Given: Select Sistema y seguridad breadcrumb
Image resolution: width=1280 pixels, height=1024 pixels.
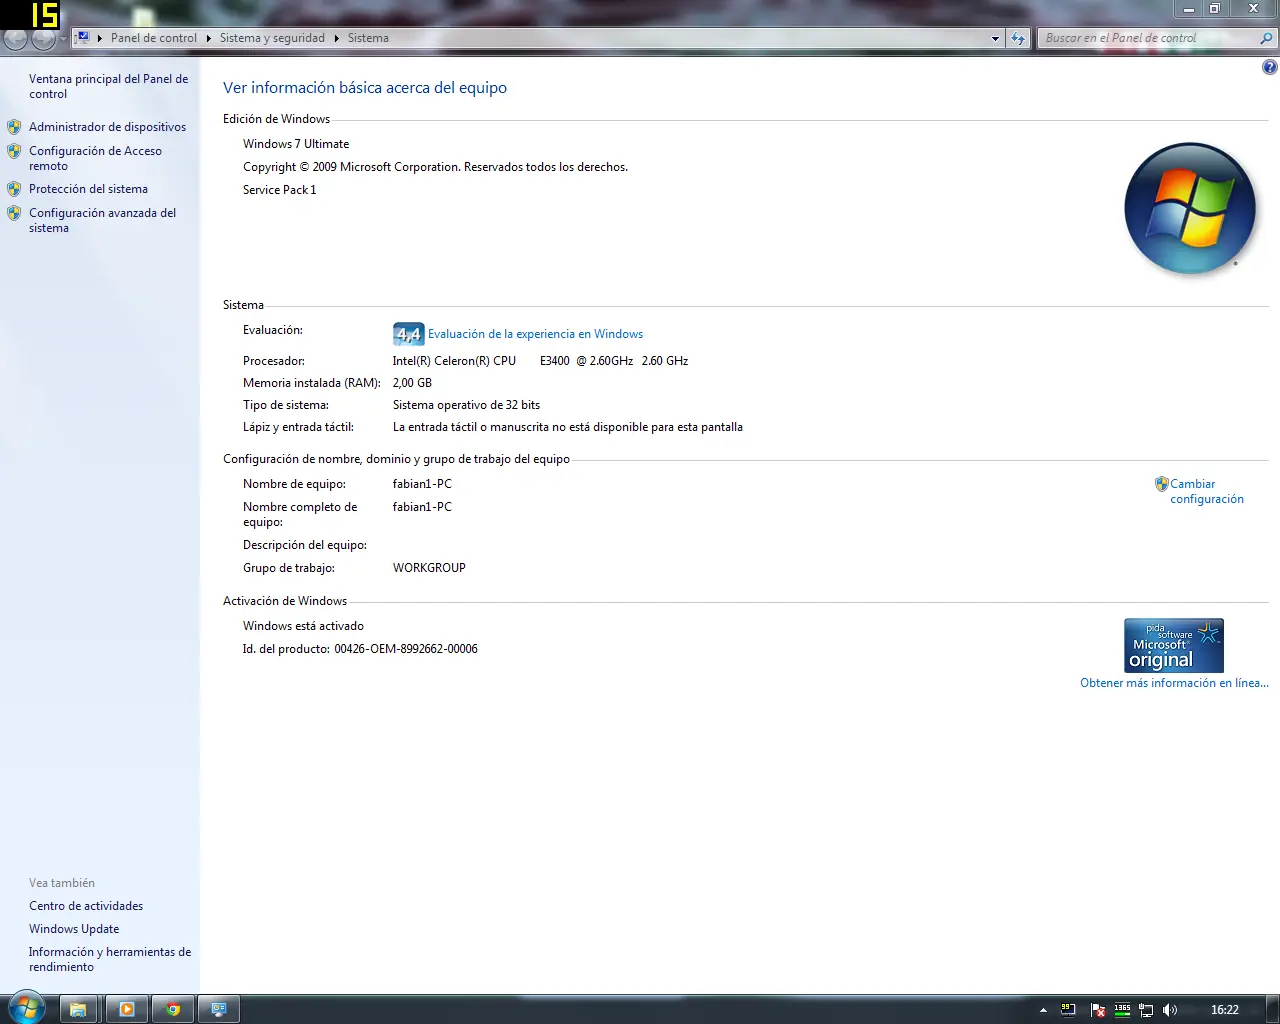Looking at the screenshot, I should (272, 38).
